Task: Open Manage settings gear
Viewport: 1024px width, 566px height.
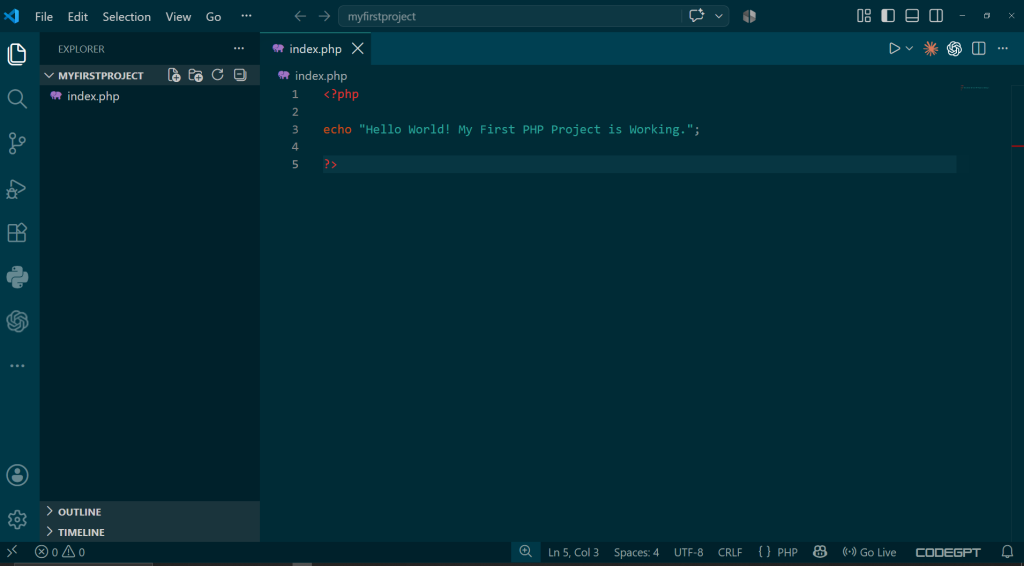Action: coord(17,520)
